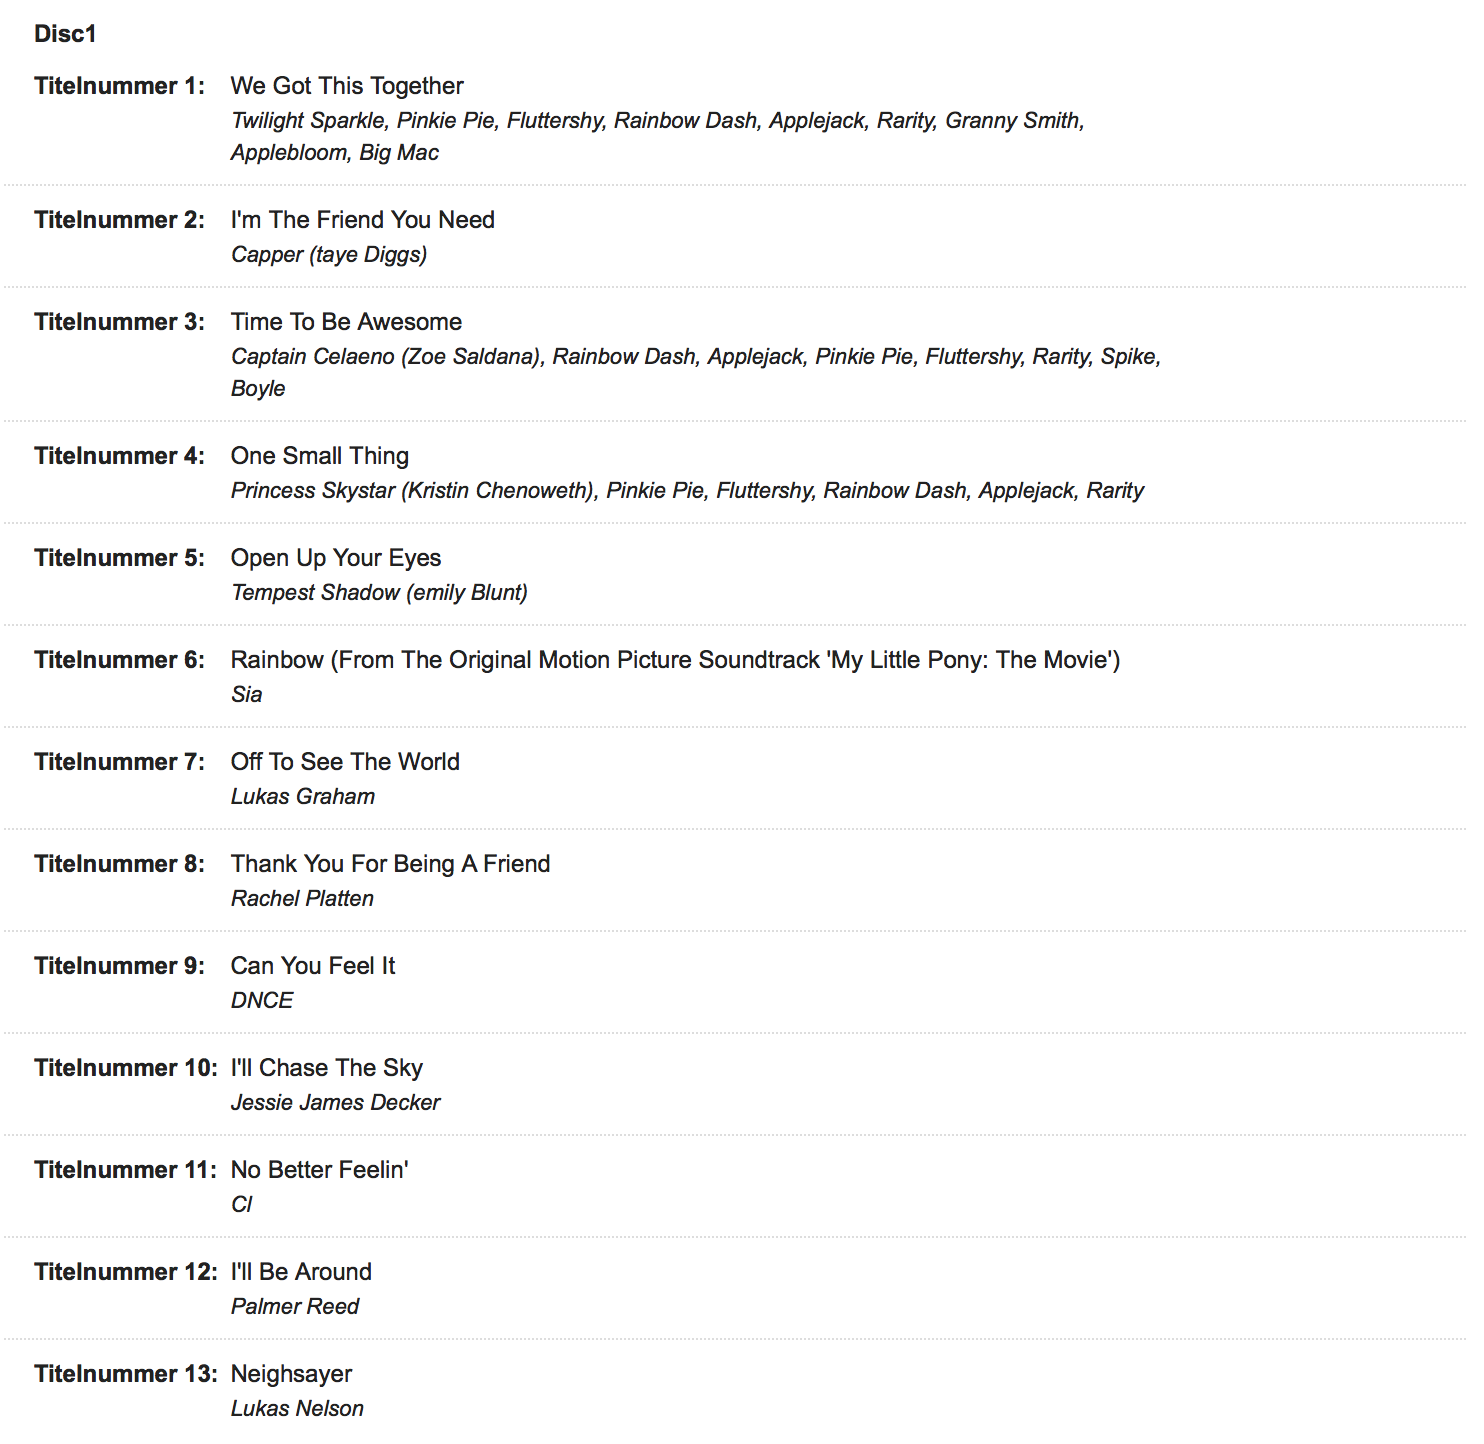This screenshot has height=1444, width=1484.
Task: Open the track Time To Be Awesome
Action: coord(346,322)
